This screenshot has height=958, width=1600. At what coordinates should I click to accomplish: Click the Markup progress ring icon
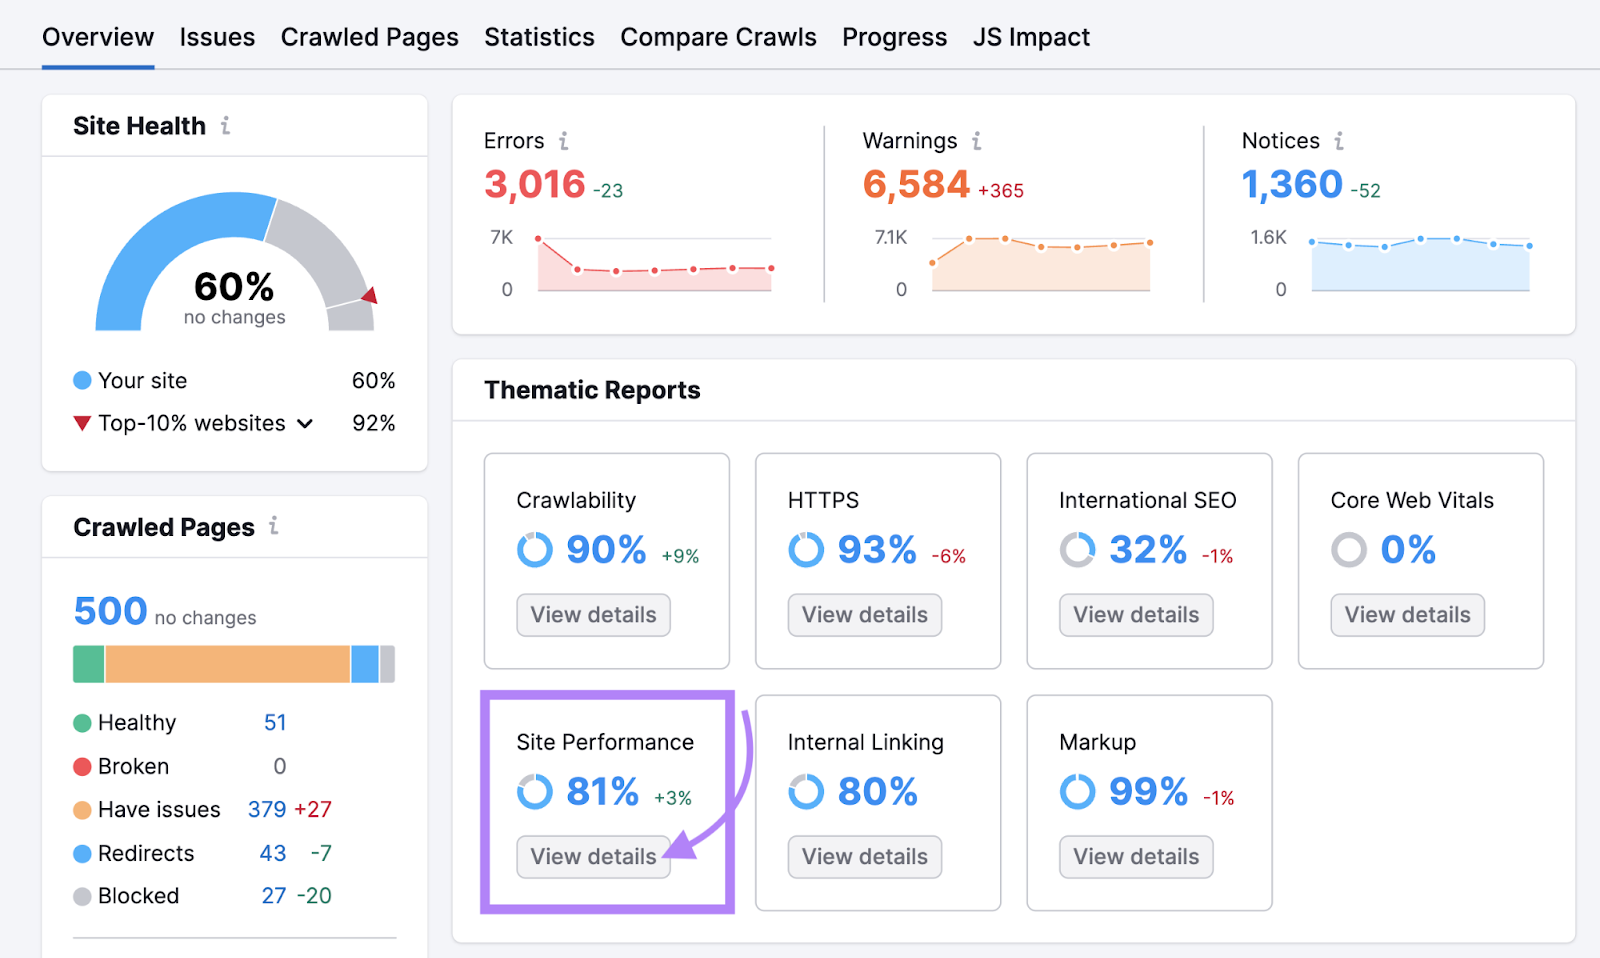click(x=1078, y=791)
